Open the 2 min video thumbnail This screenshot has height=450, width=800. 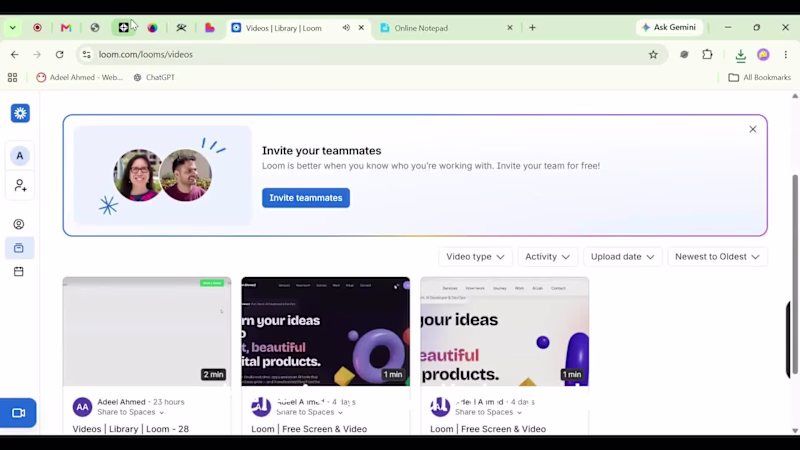147,332
